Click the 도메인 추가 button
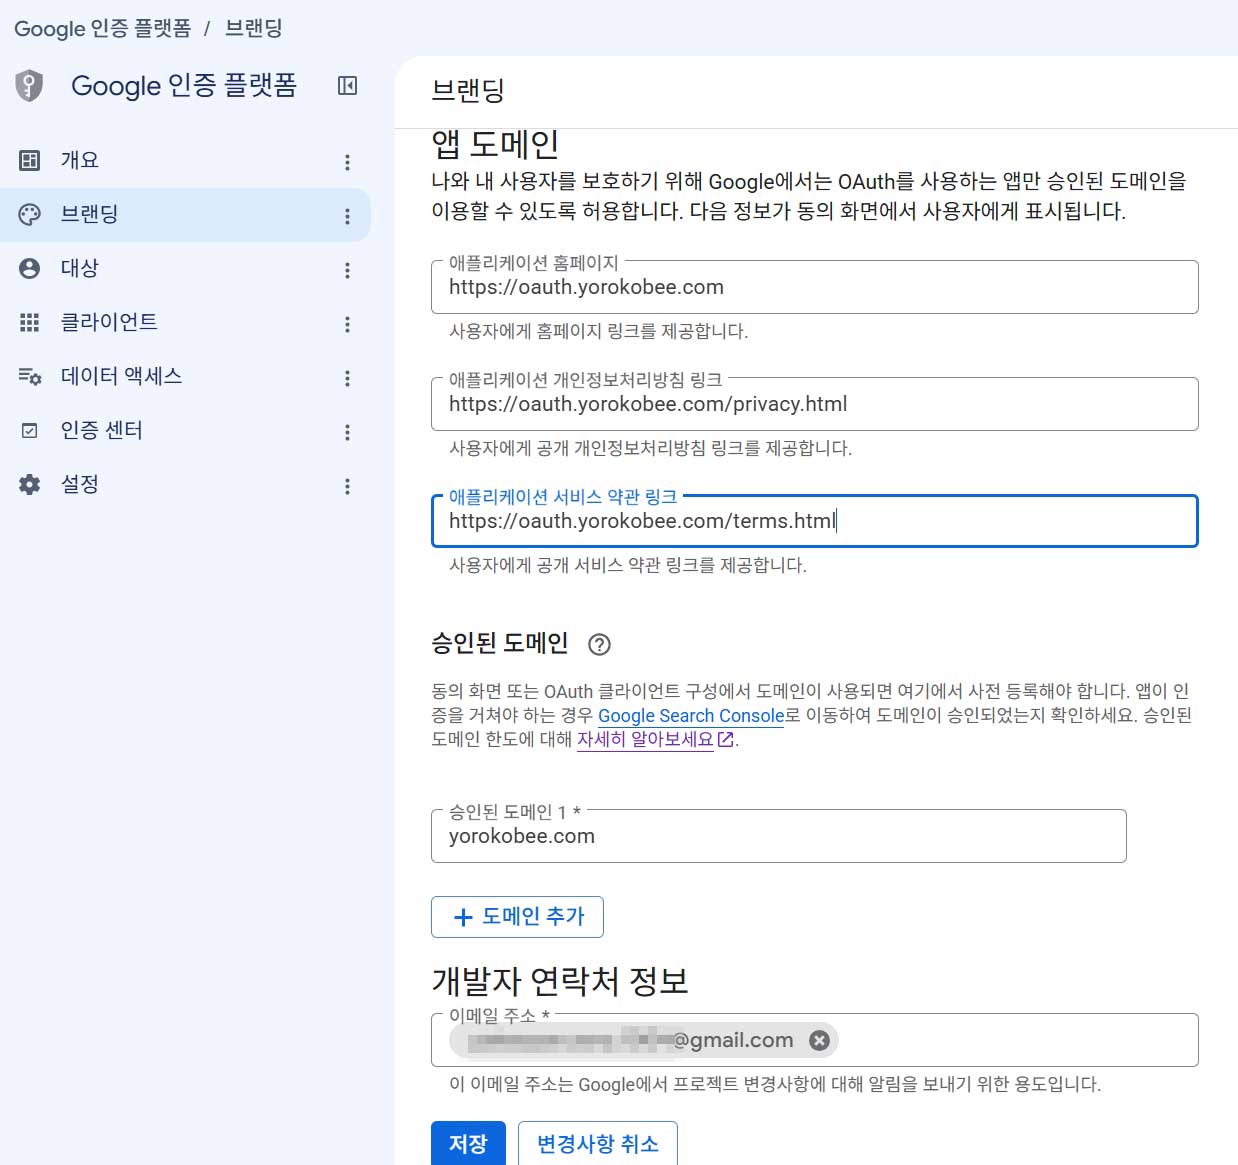The width and height of the screenshot is (1238, 1165). tap(517, 917)
